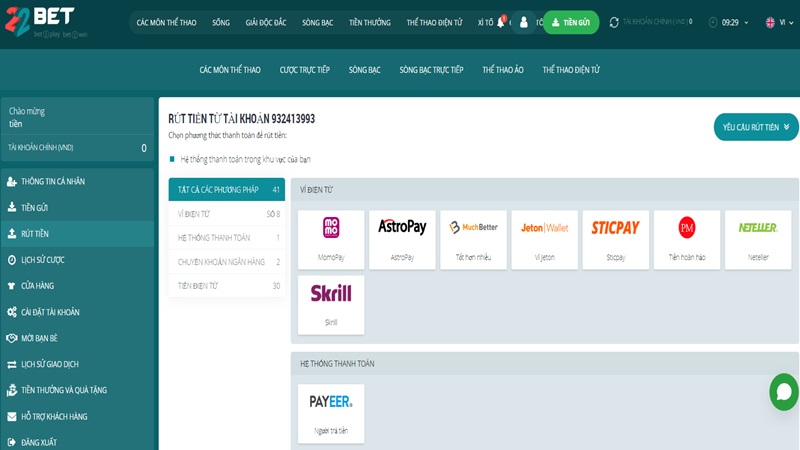Viewport: 800px width, 450px height.
Task: Choose MuchBetter withdrawal method
Action: (473, 239)
